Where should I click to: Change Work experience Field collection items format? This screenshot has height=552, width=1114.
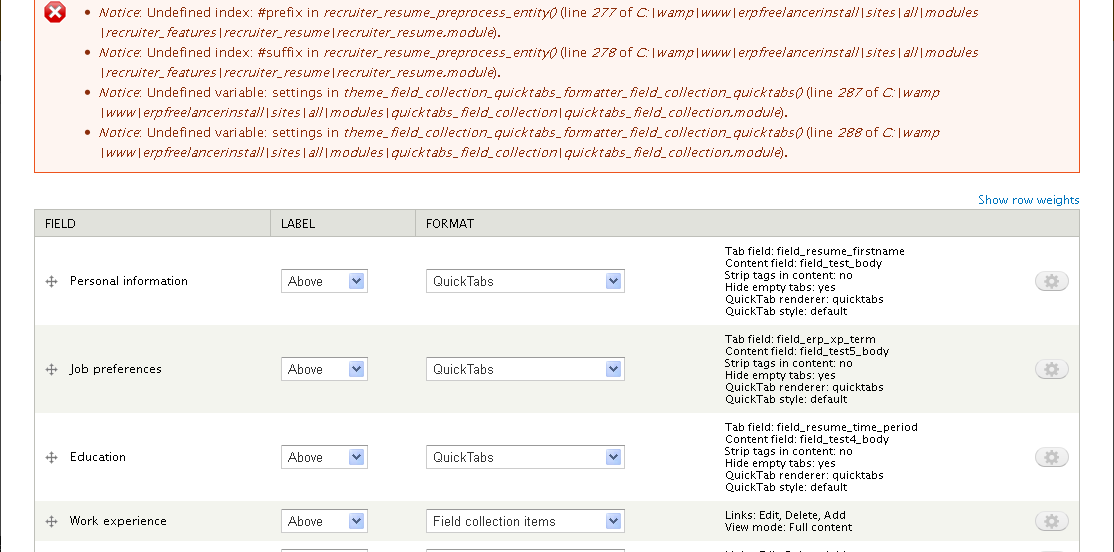tap(525, 522)
